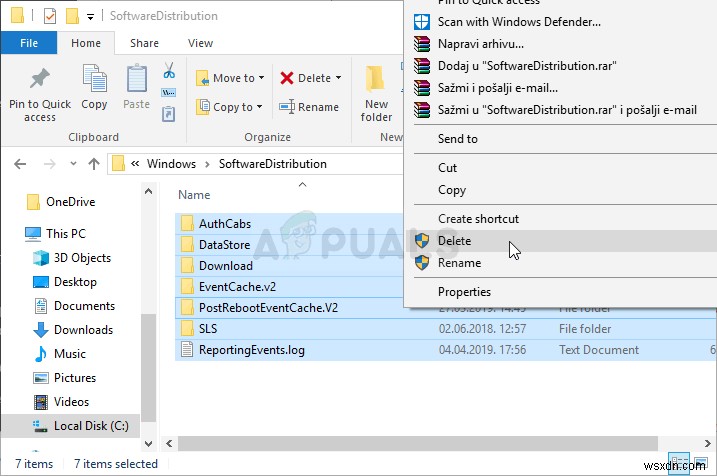Viewport: 717px width, 476px height.
Task: Click the Forward navigation arrow
Action: 49,164
